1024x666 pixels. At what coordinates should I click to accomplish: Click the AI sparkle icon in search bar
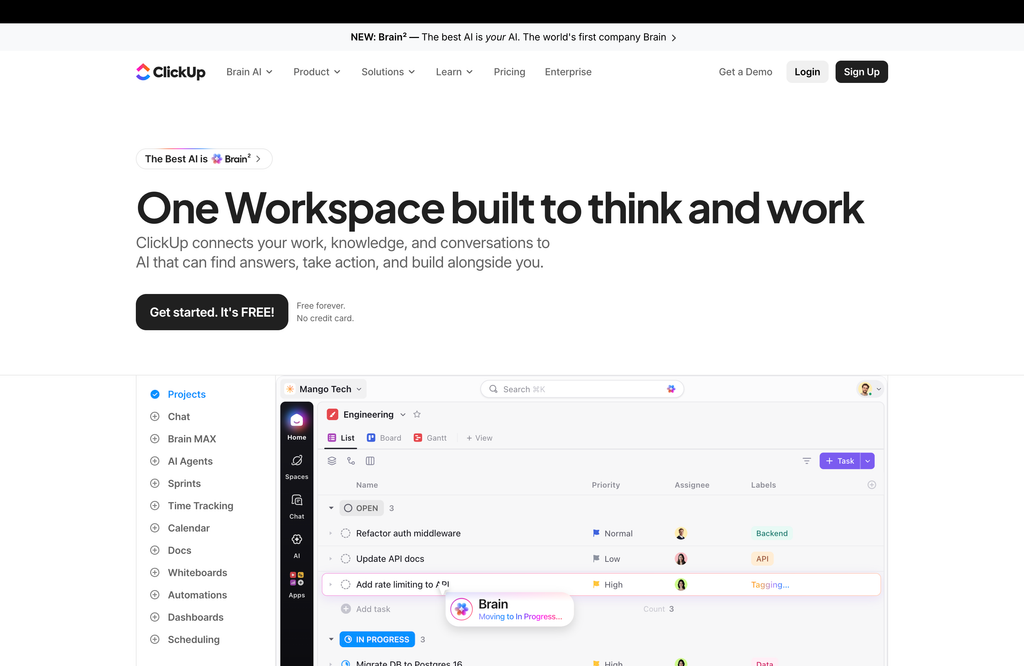tap(671, 389)
